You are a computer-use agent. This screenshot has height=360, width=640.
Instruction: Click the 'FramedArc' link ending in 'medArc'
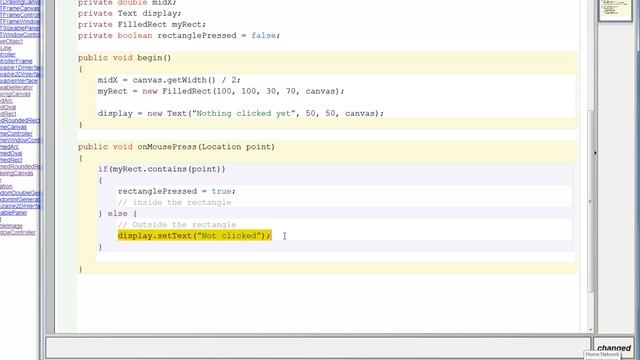(x=9, y=147)
